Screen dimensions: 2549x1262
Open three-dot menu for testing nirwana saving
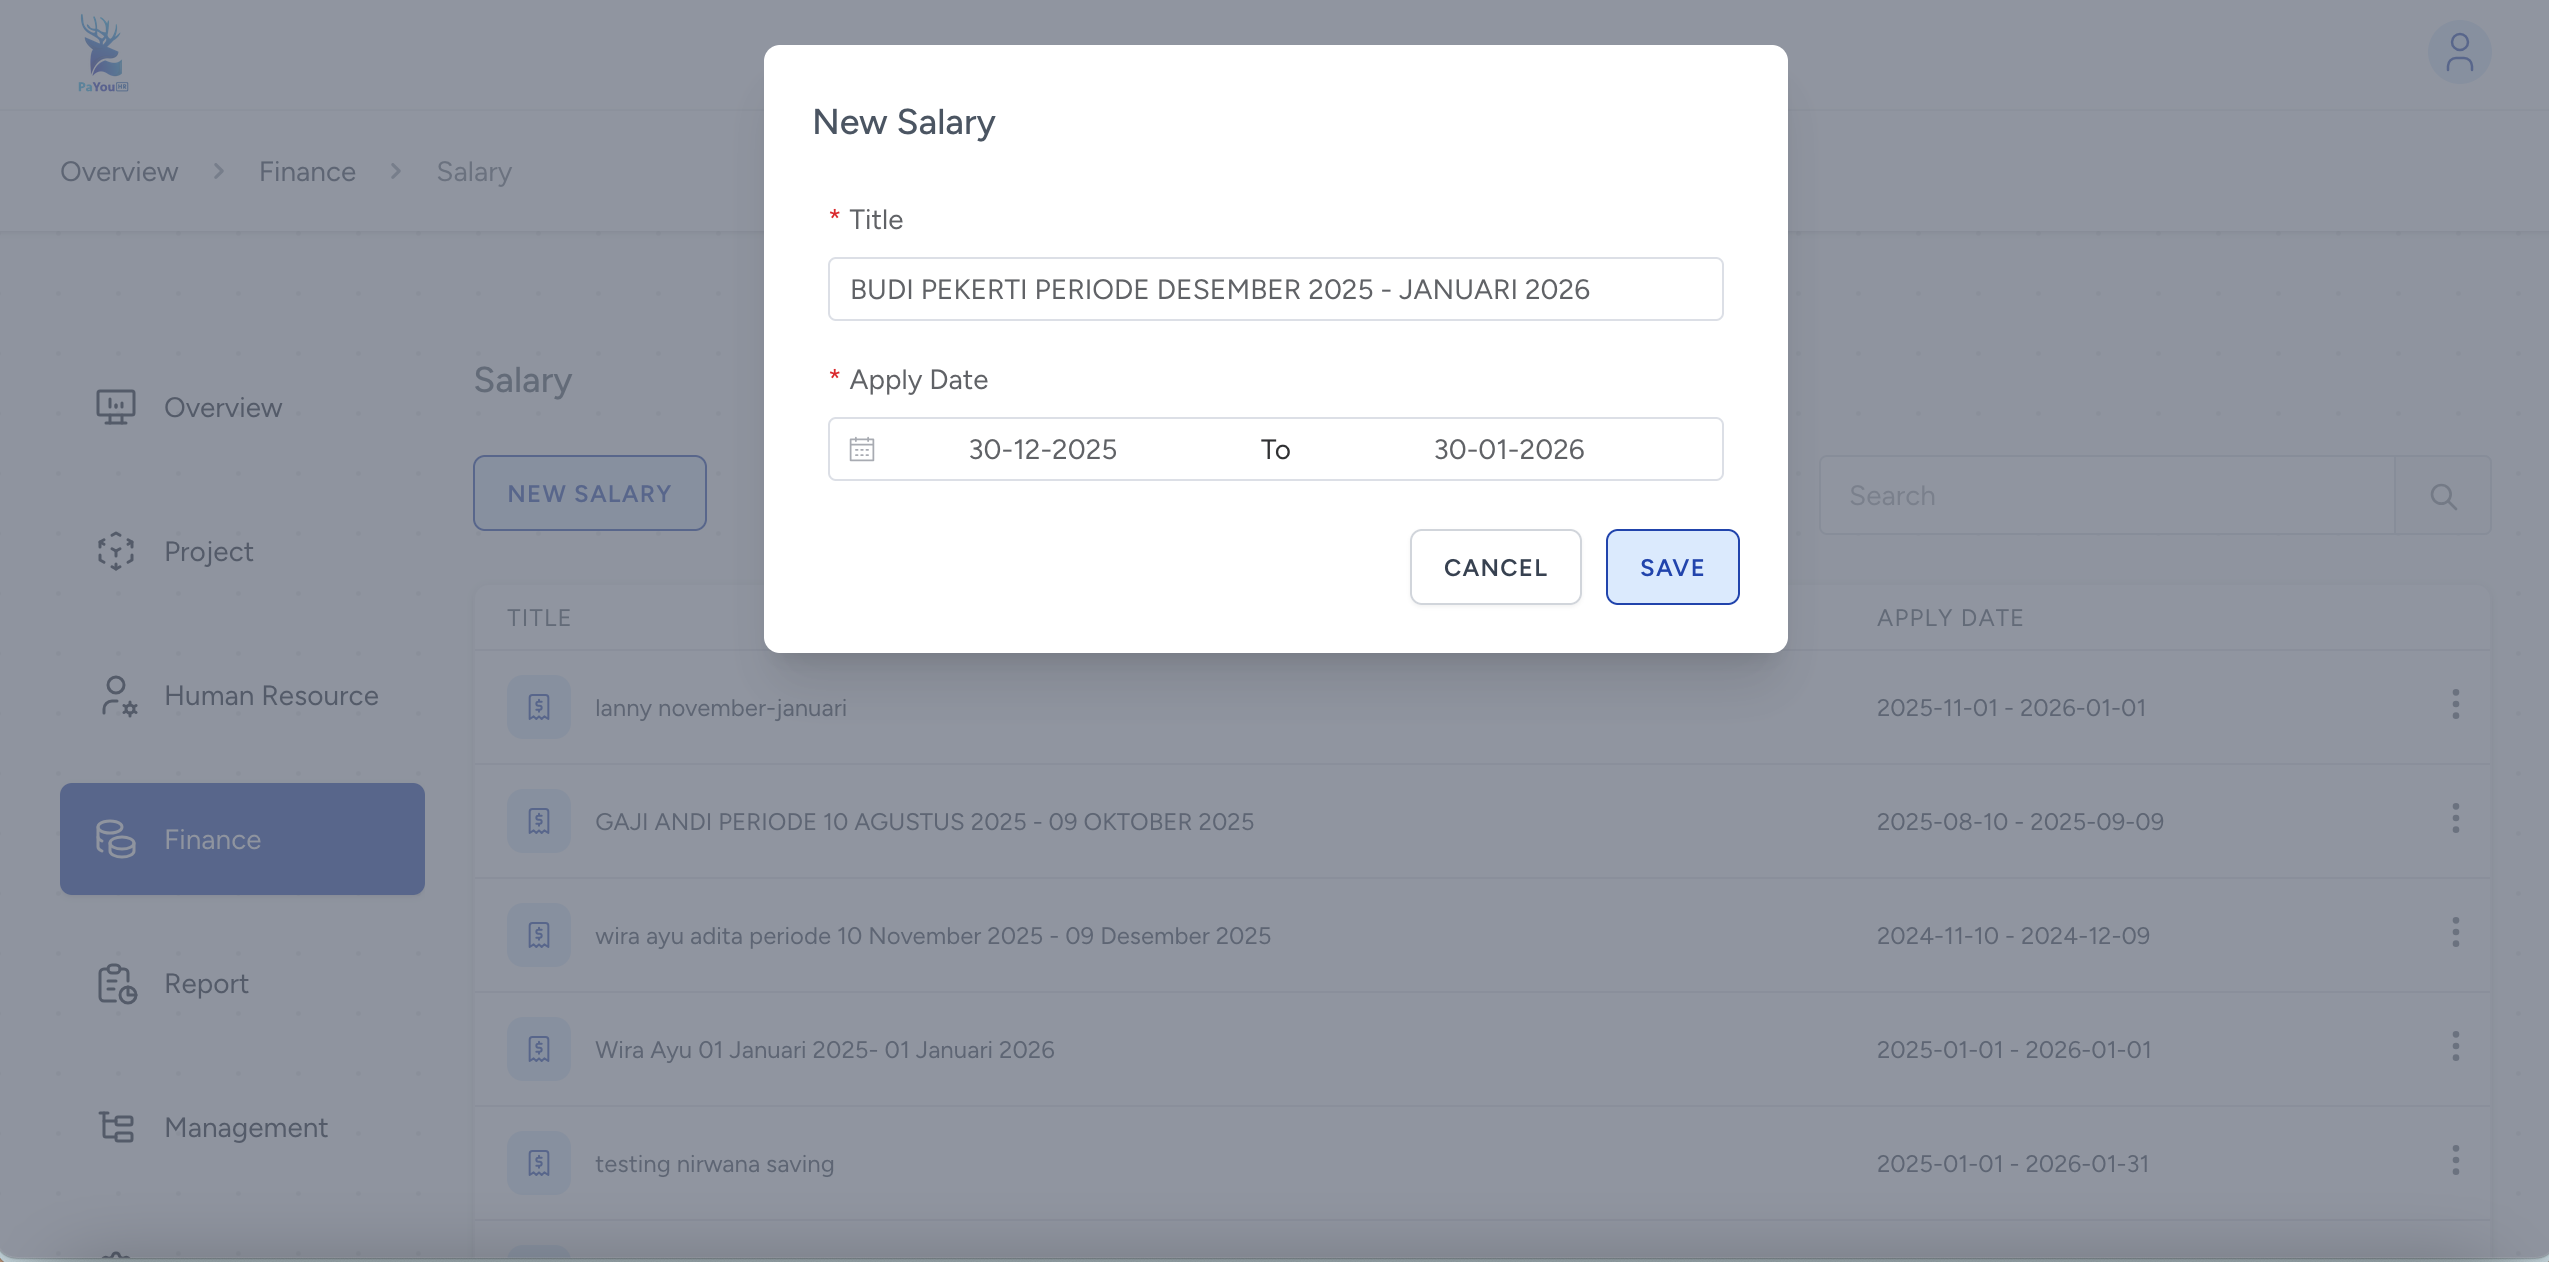pos(2455,1161)
